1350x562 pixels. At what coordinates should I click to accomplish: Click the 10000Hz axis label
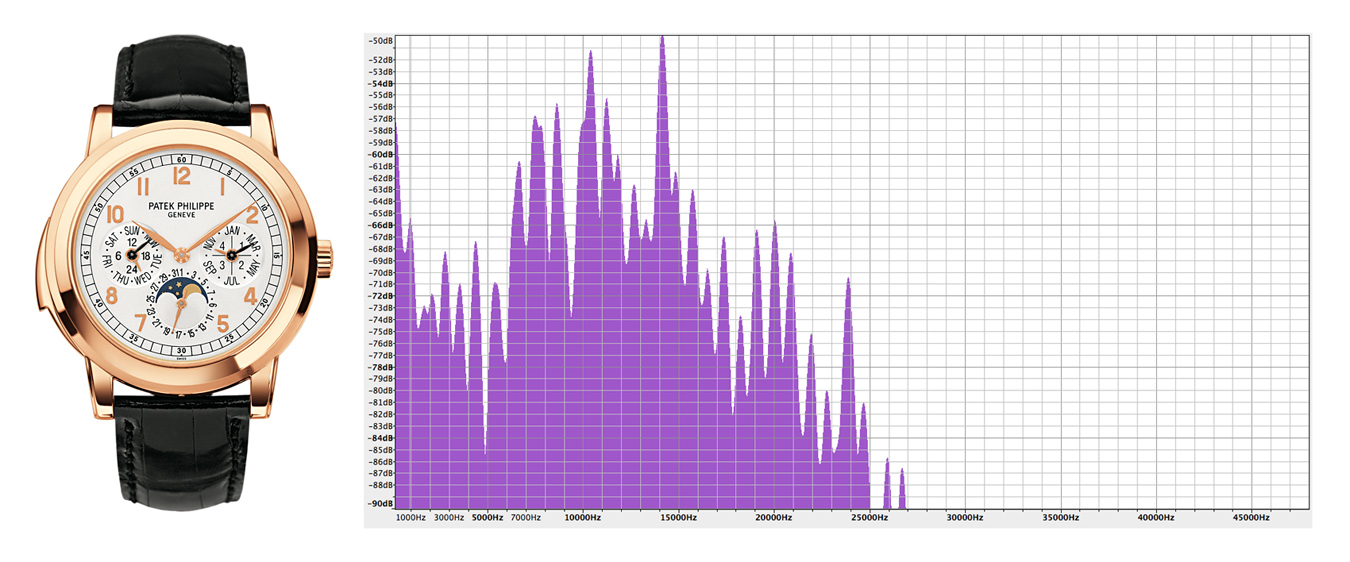(x=582, y=518)
